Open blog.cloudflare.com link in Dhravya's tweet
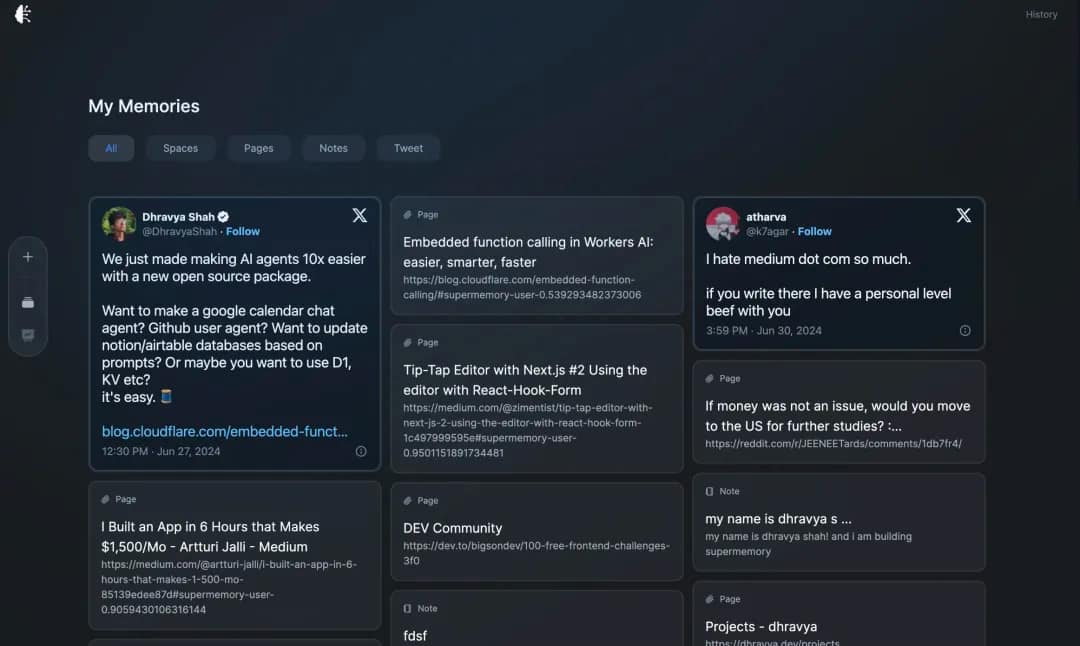Viewport: 1080px width, 646px height. (225, 431)
